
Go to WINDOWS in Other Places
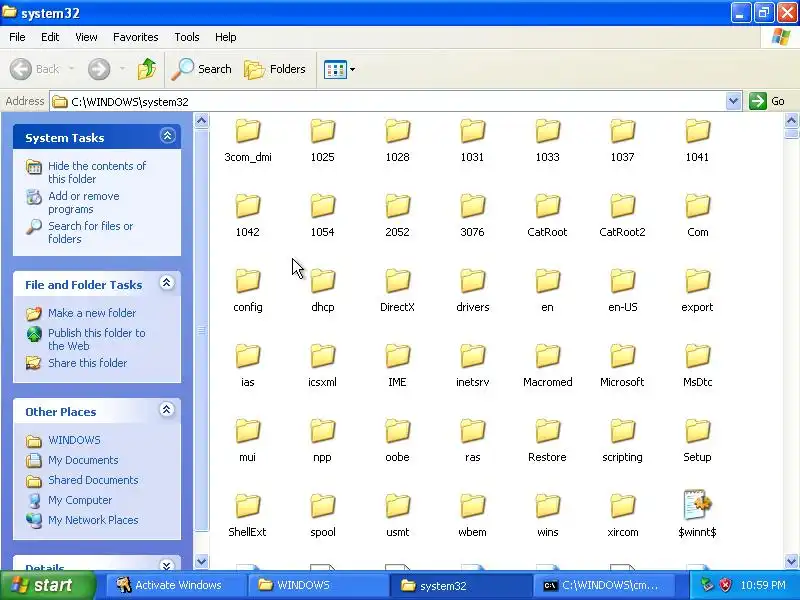(x=74, y=440)
